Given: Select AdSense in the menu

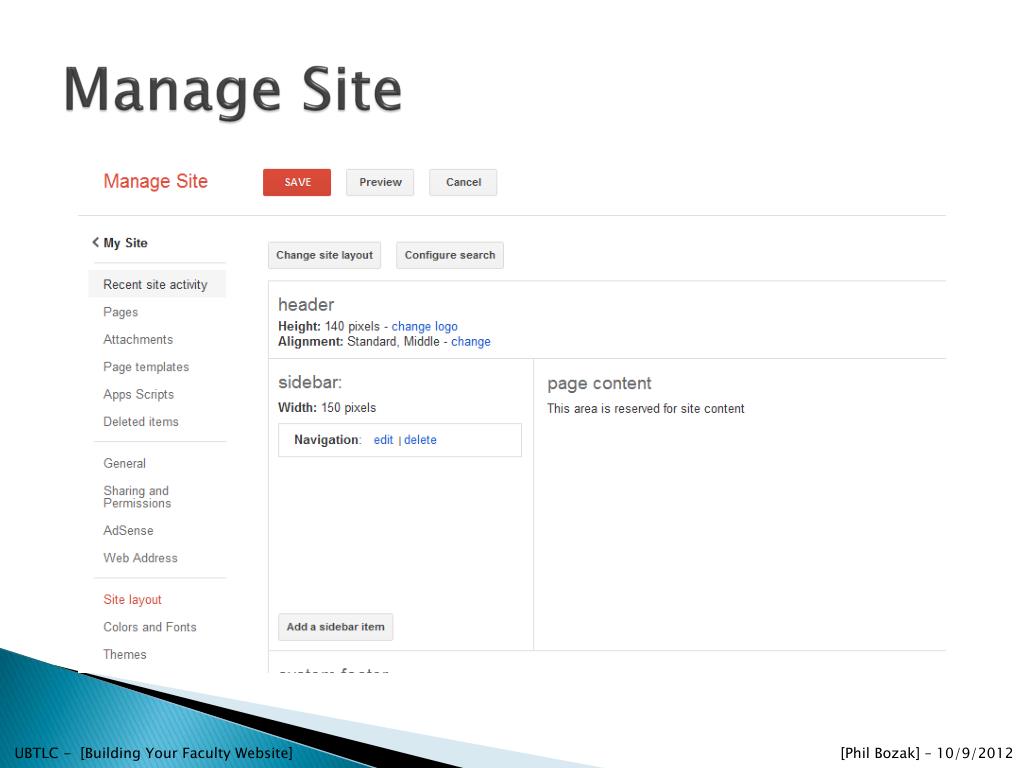Looking at the screenshot, I should pyautogui.click(x=128, y=530).
